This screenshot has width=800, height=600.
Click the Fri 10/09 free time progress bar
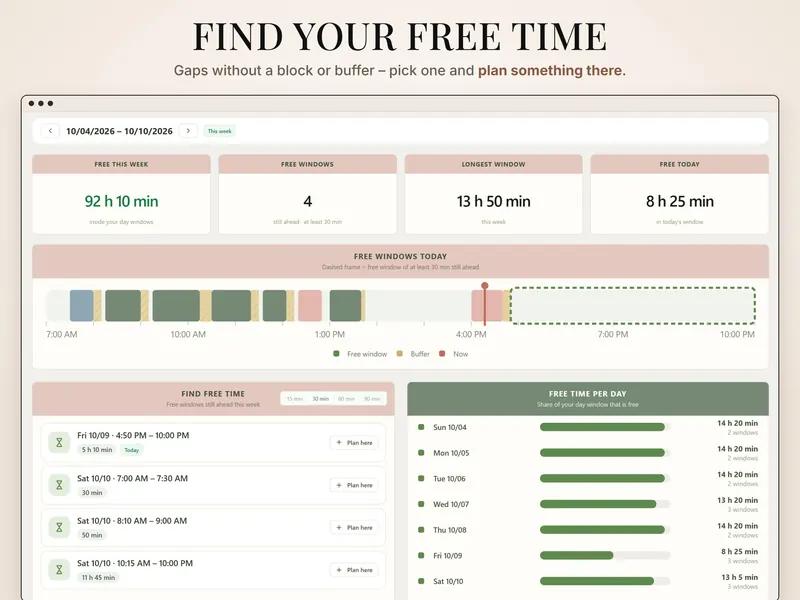coord(605,555)
